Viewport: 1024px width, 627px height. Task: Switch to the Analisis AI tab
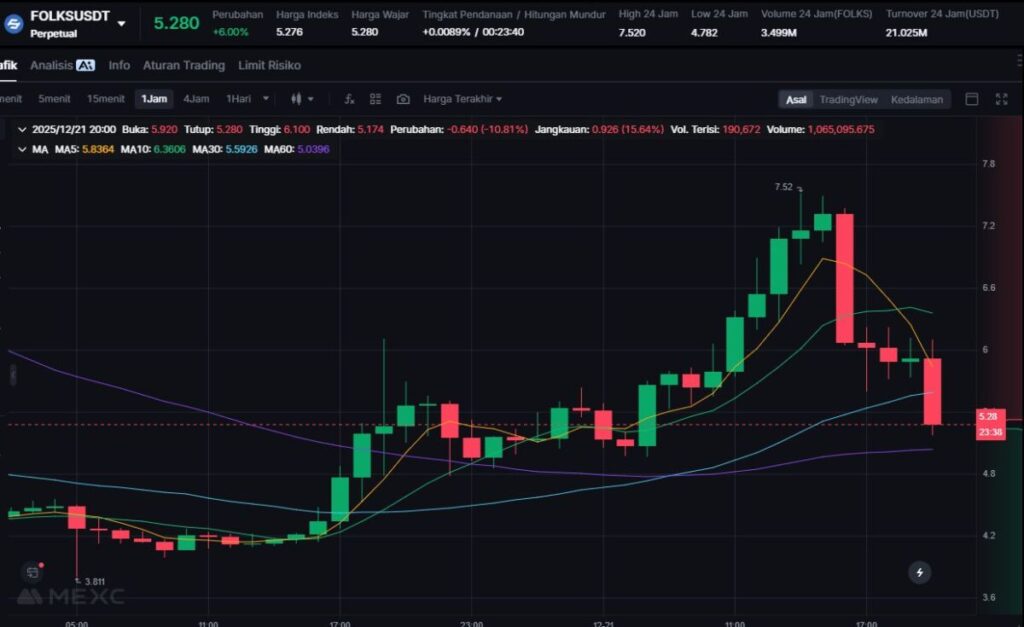pos(62,65)
